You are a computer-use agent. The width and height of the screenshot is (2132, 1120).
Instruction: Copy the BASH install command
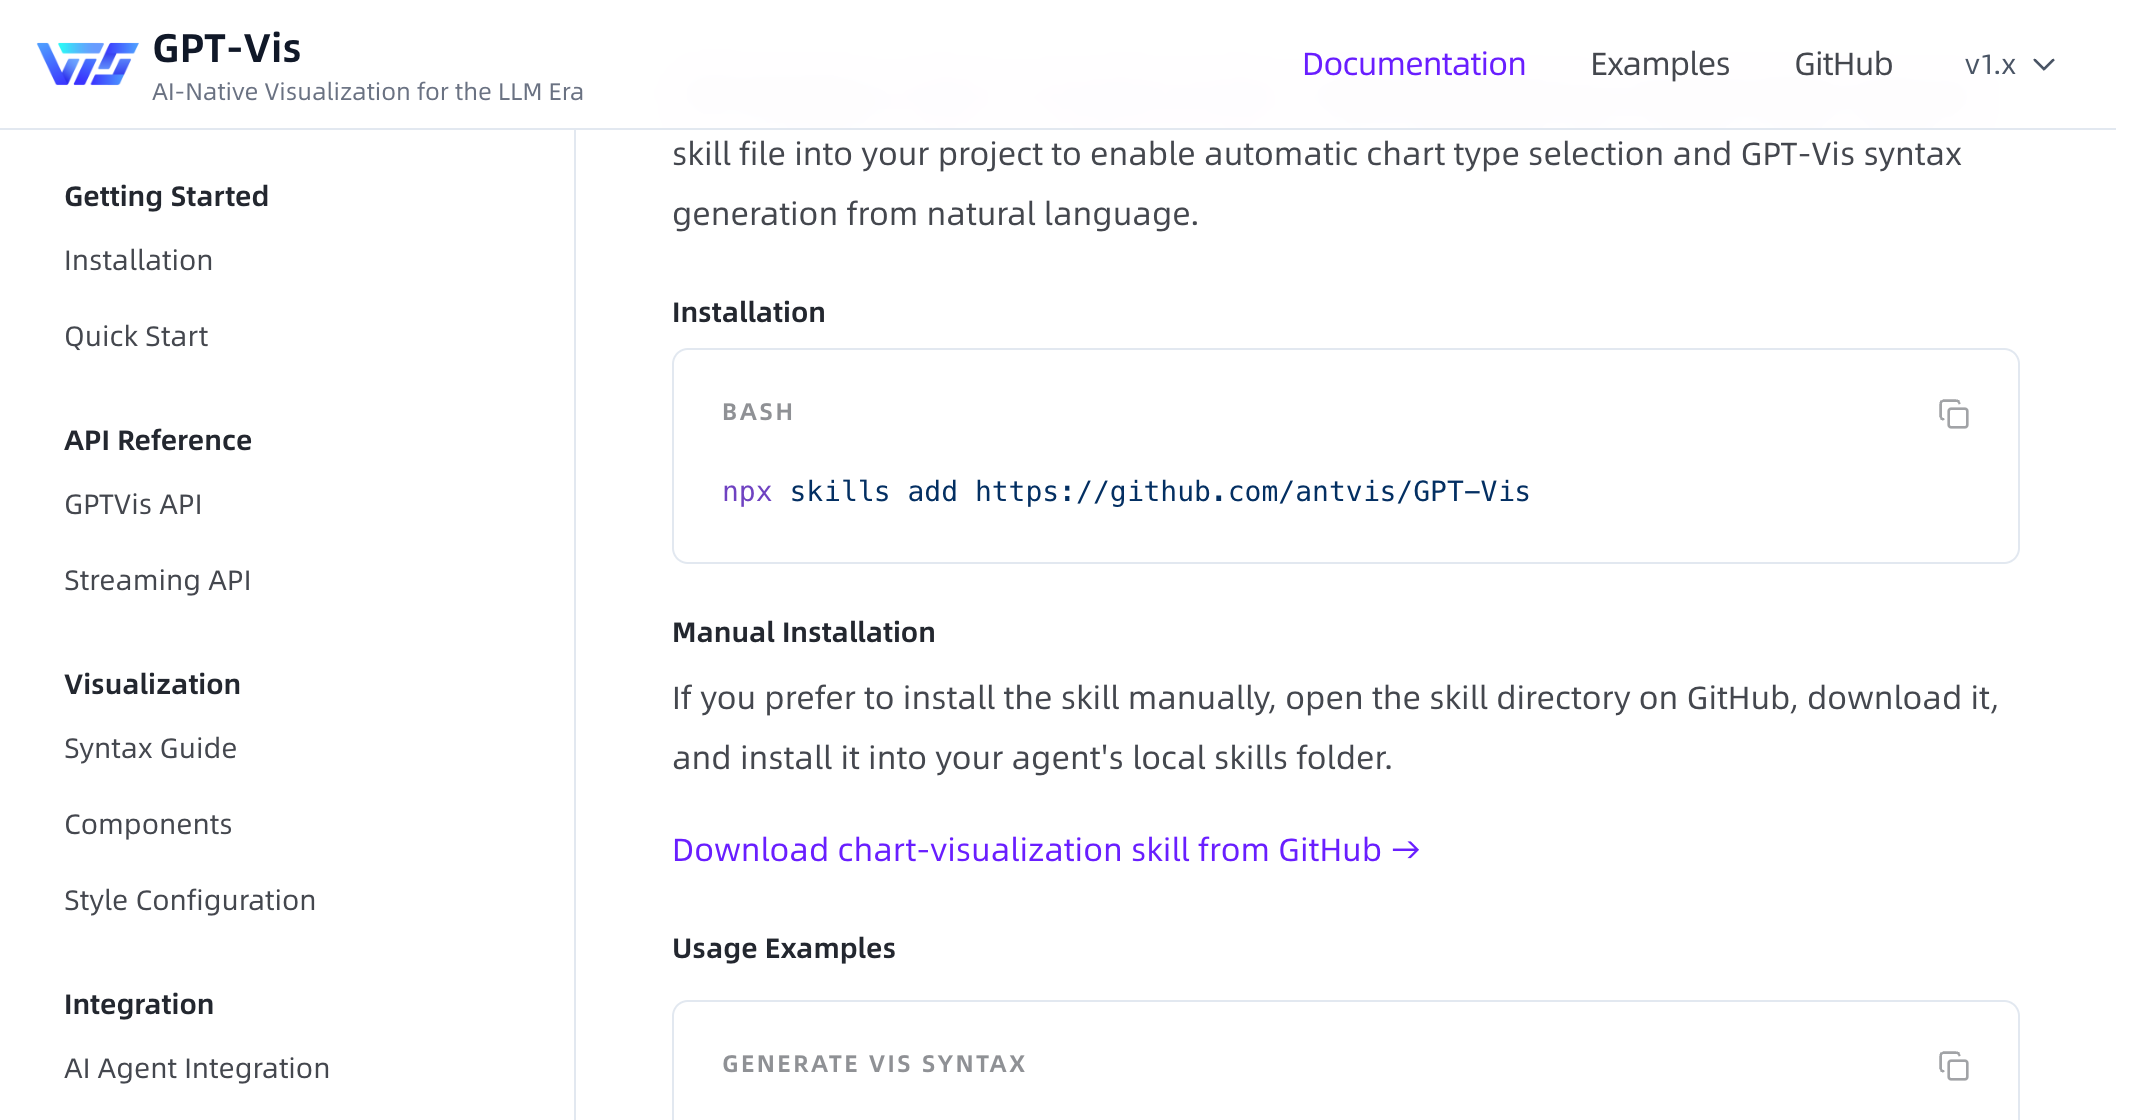click(x=1953, y=414)
